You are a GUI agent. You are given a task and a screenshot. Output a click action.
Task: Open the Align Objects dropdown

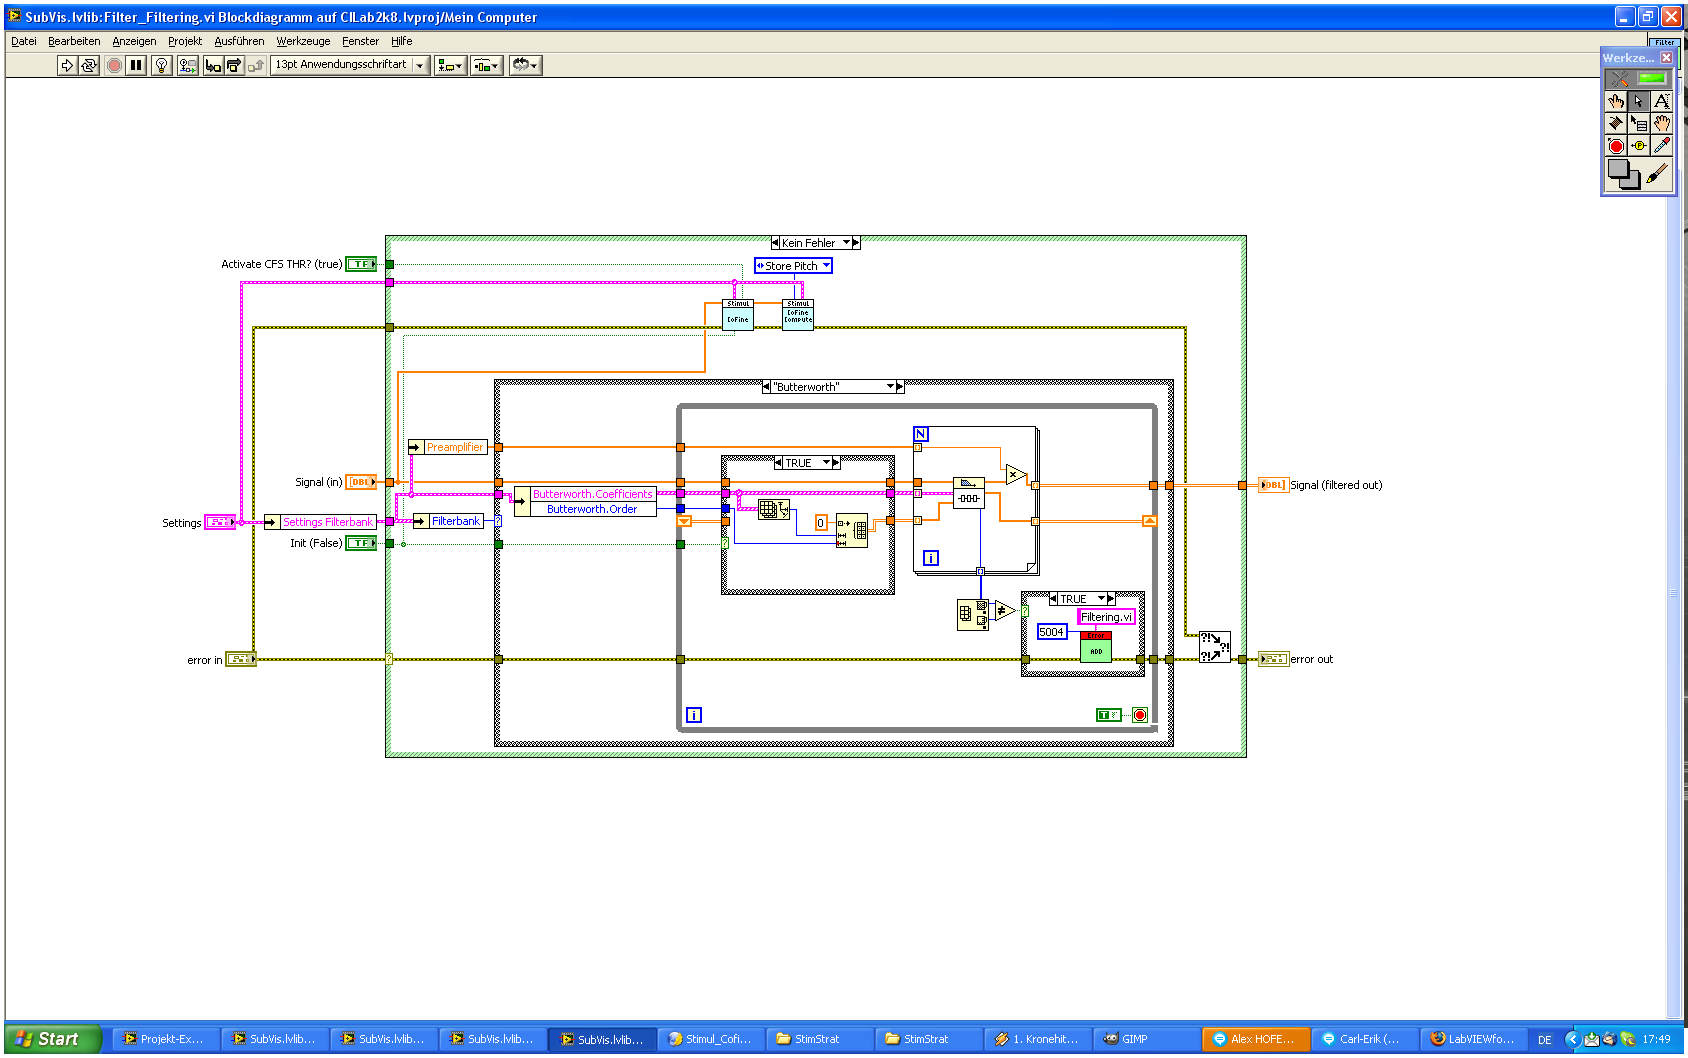click(450, 65)
